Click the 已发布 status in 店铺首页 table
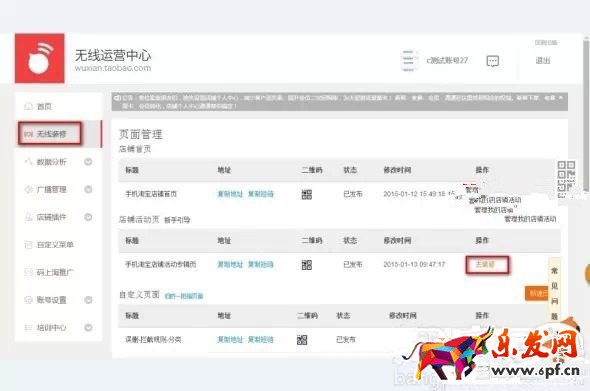The width and height of the screenshot is (590, 391). click(x=353, y=194)
